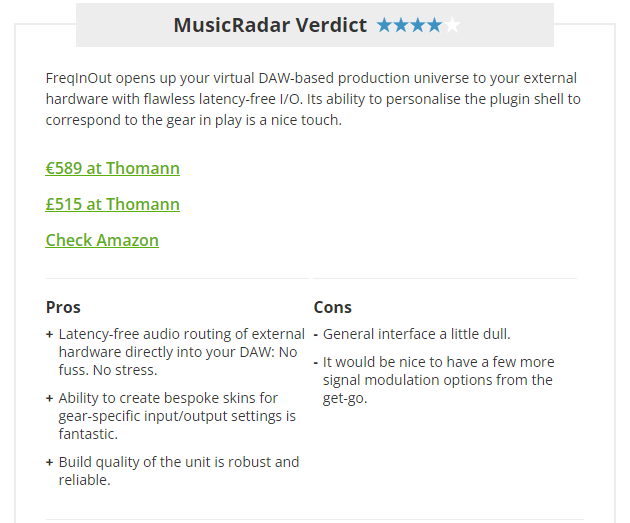
Task: Click the third blue rating star
Action: pyautogui.click(x=417, y=26)
